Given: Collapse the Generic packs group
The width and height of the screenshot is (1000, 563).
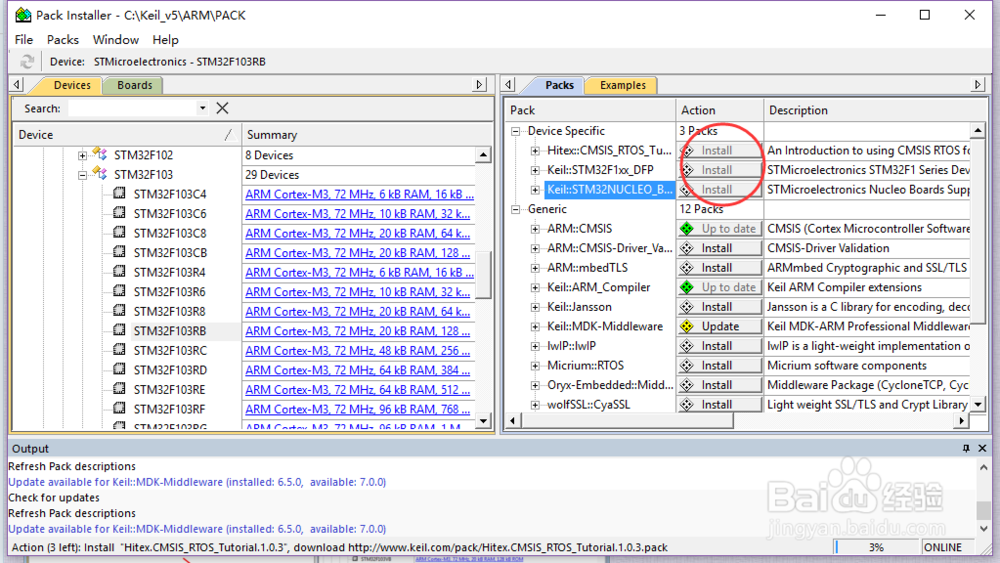Looking at the screenshot, I should 515,209.
